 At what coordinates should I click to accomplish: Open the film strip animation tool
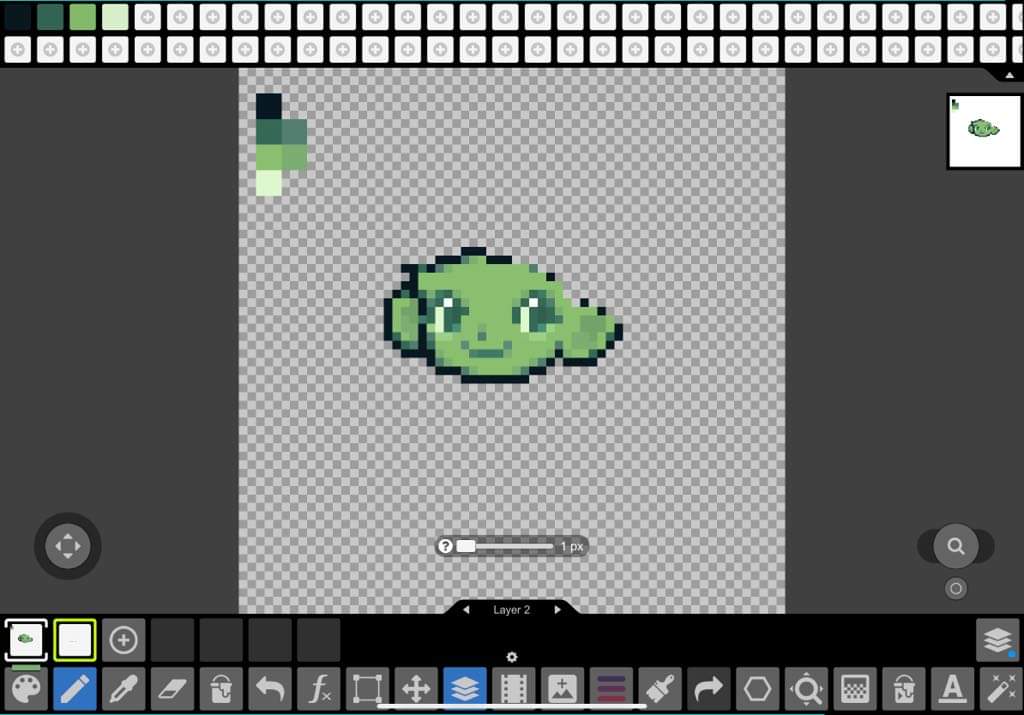point(513,688)
